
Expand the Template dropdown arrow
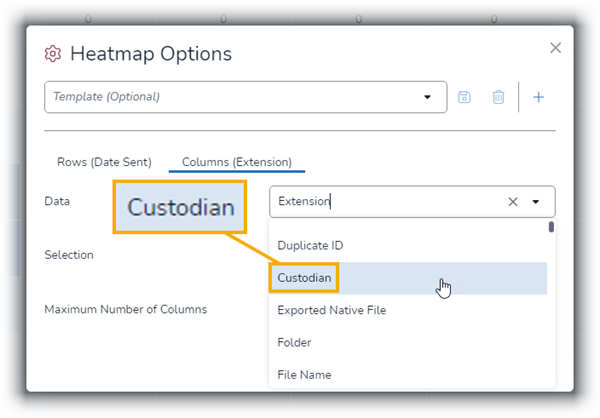[427, 97]
